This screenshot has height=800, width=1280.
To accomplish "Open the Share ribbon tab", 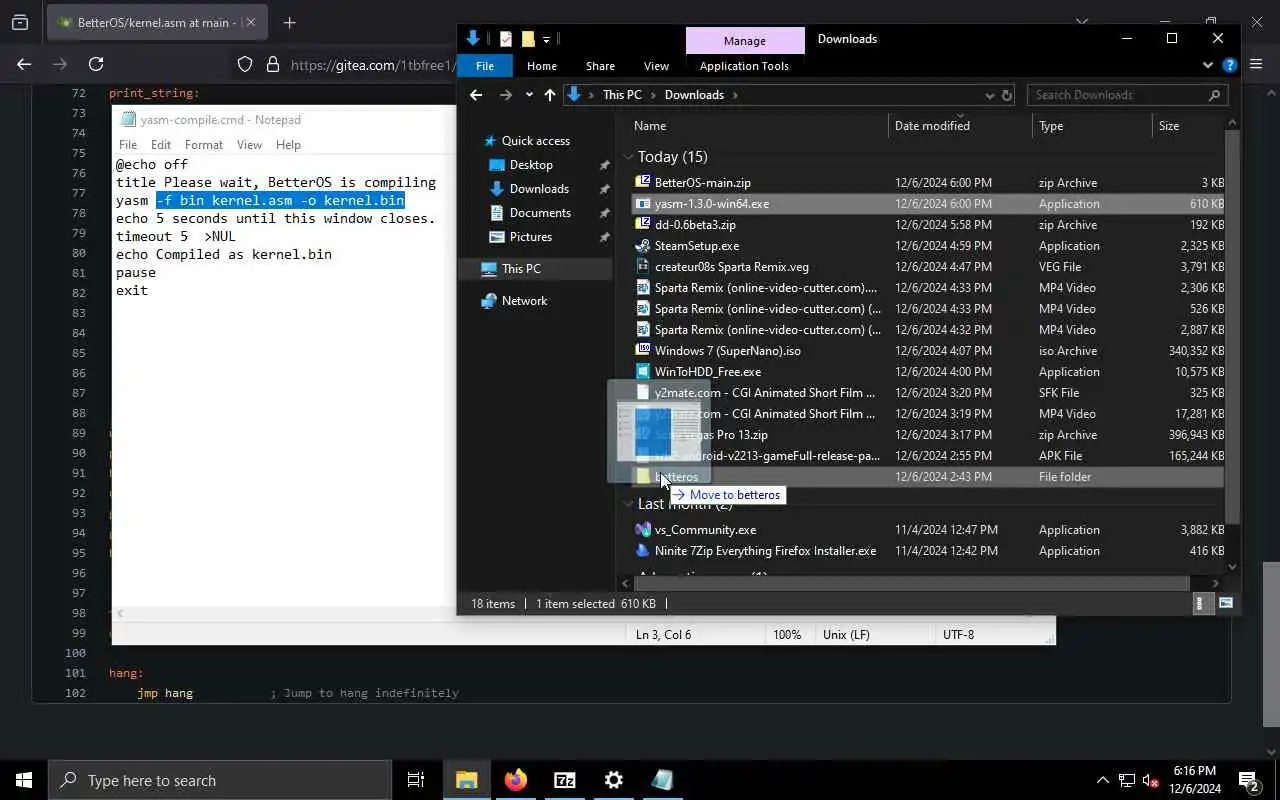I will 600,66.
